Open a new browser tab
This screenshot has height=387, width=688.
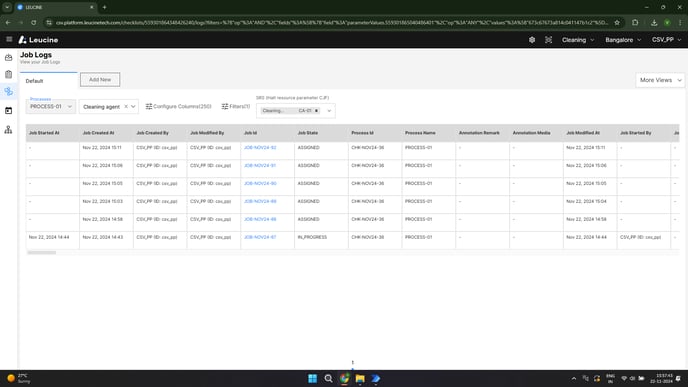click(x=104, y=7)
